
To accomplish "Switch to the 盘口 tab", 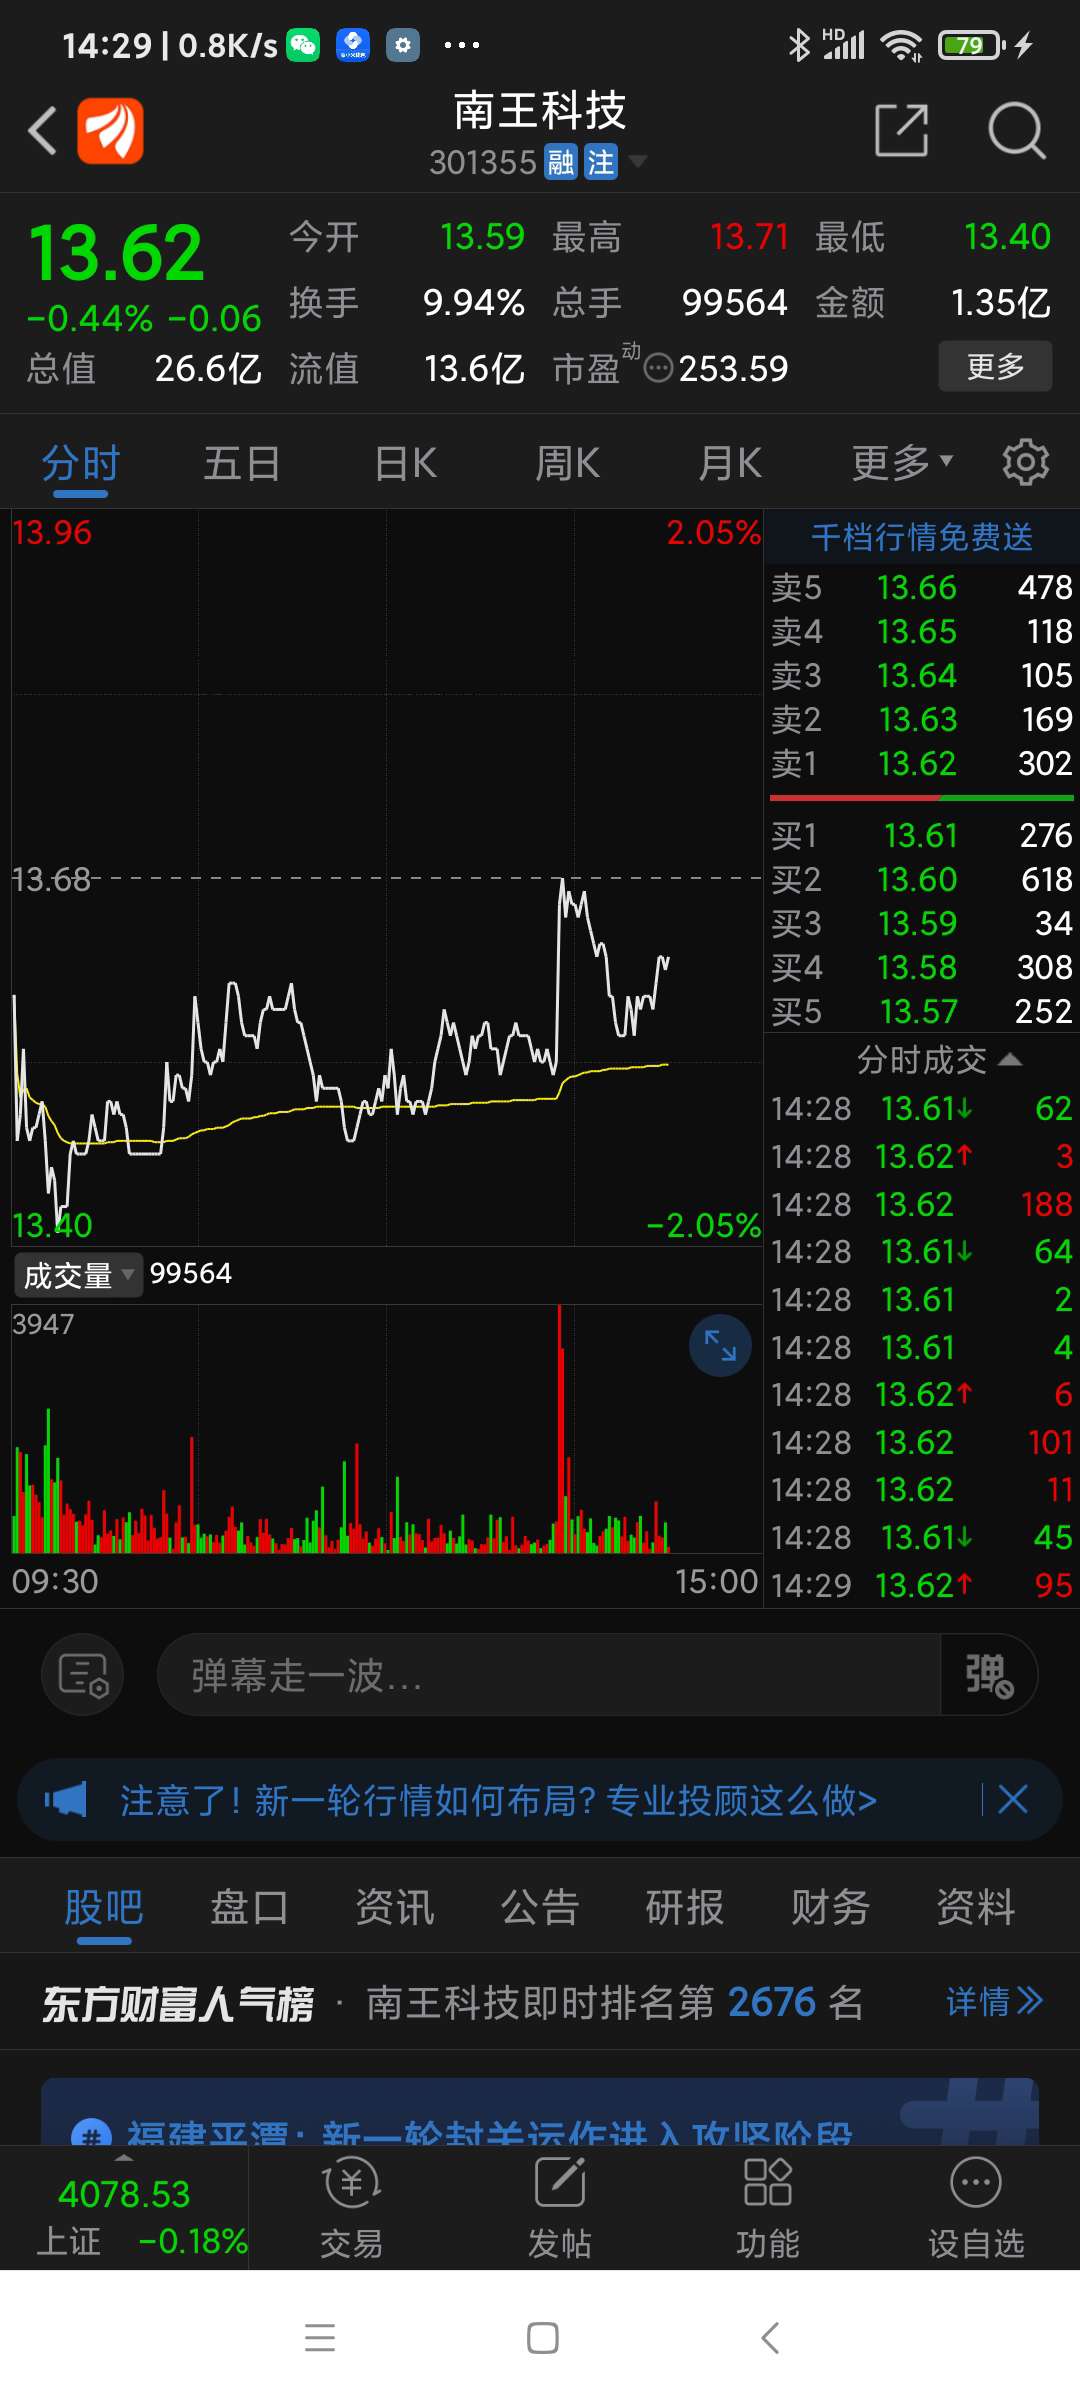I will [249, 1907].
